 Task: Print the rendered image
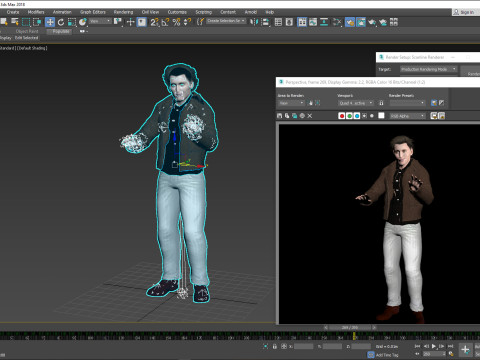(302, 116)
